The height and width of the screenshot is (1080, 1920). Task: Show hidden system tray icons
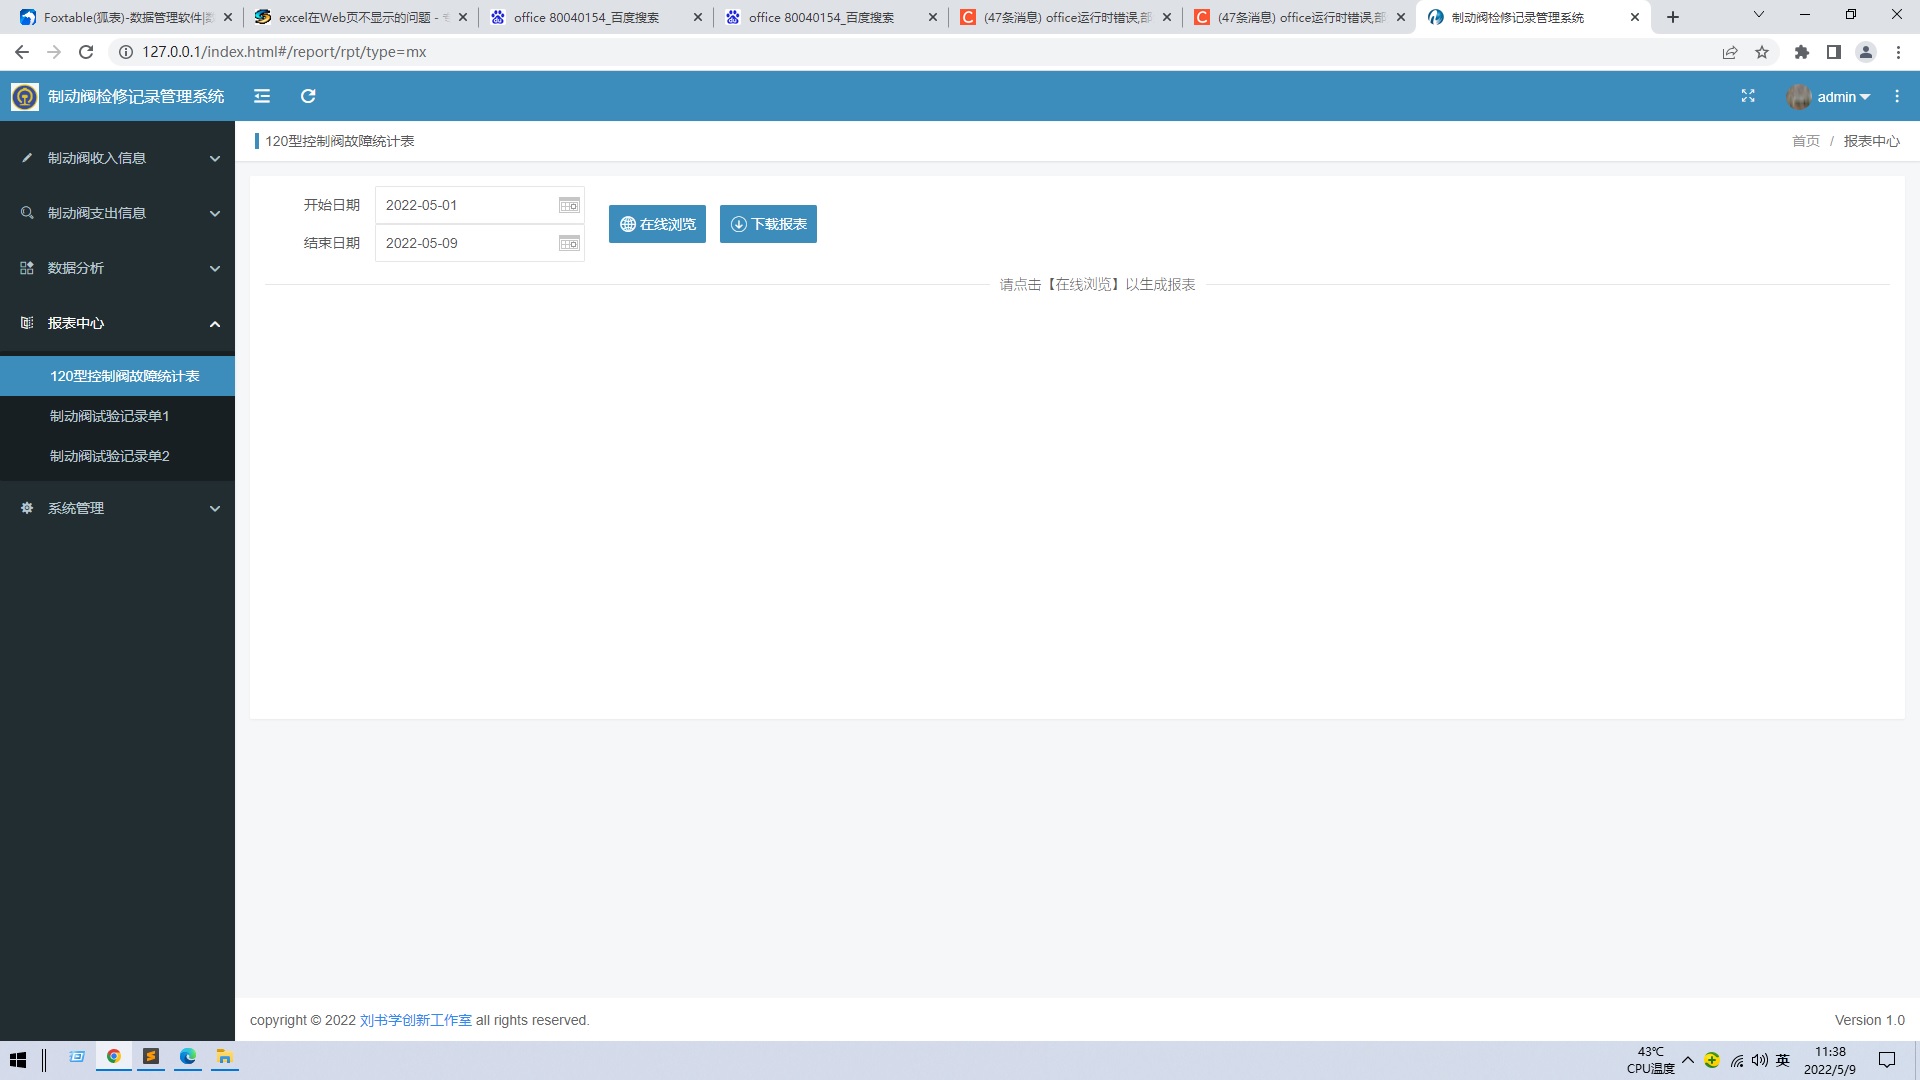pos(1688,1060)
